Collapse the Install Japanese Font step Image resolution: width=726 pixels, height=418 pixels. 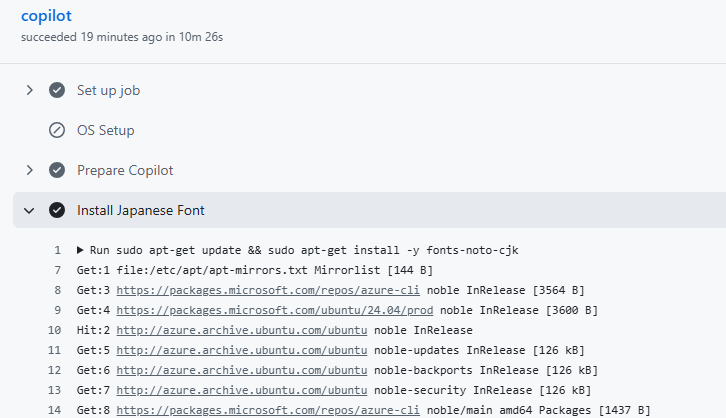click(29, 211)
